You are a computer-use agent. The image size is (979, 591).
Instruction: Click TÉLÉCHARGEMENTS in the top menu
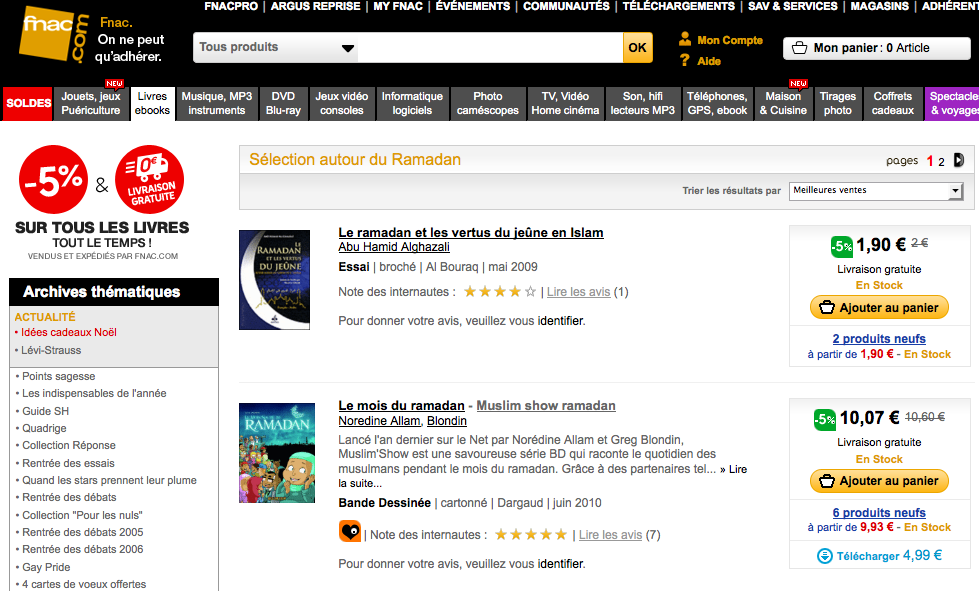click(679, 6)
